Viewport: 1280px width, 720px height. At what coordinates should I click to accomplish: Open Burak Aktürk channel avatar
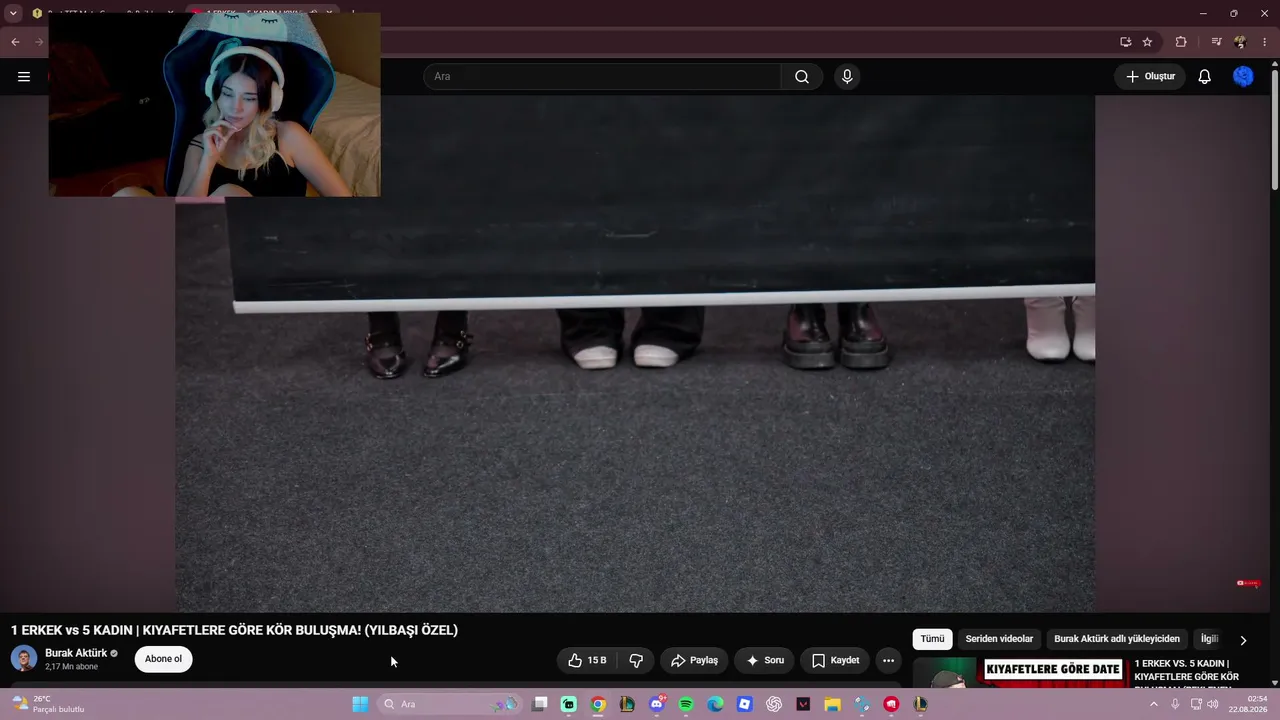(x=24, y=659)
